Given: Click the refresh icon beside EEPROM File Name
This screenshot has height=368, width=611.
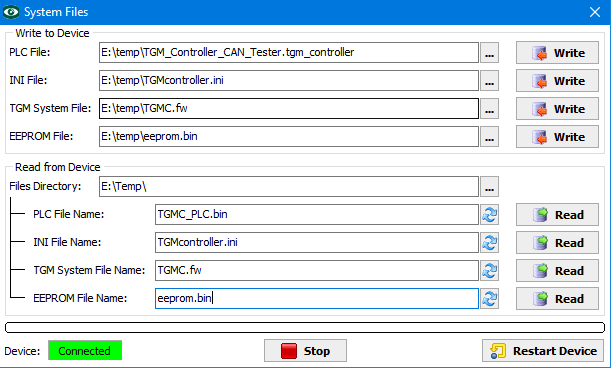Looking at the screenshot, I should pos(489,299).
